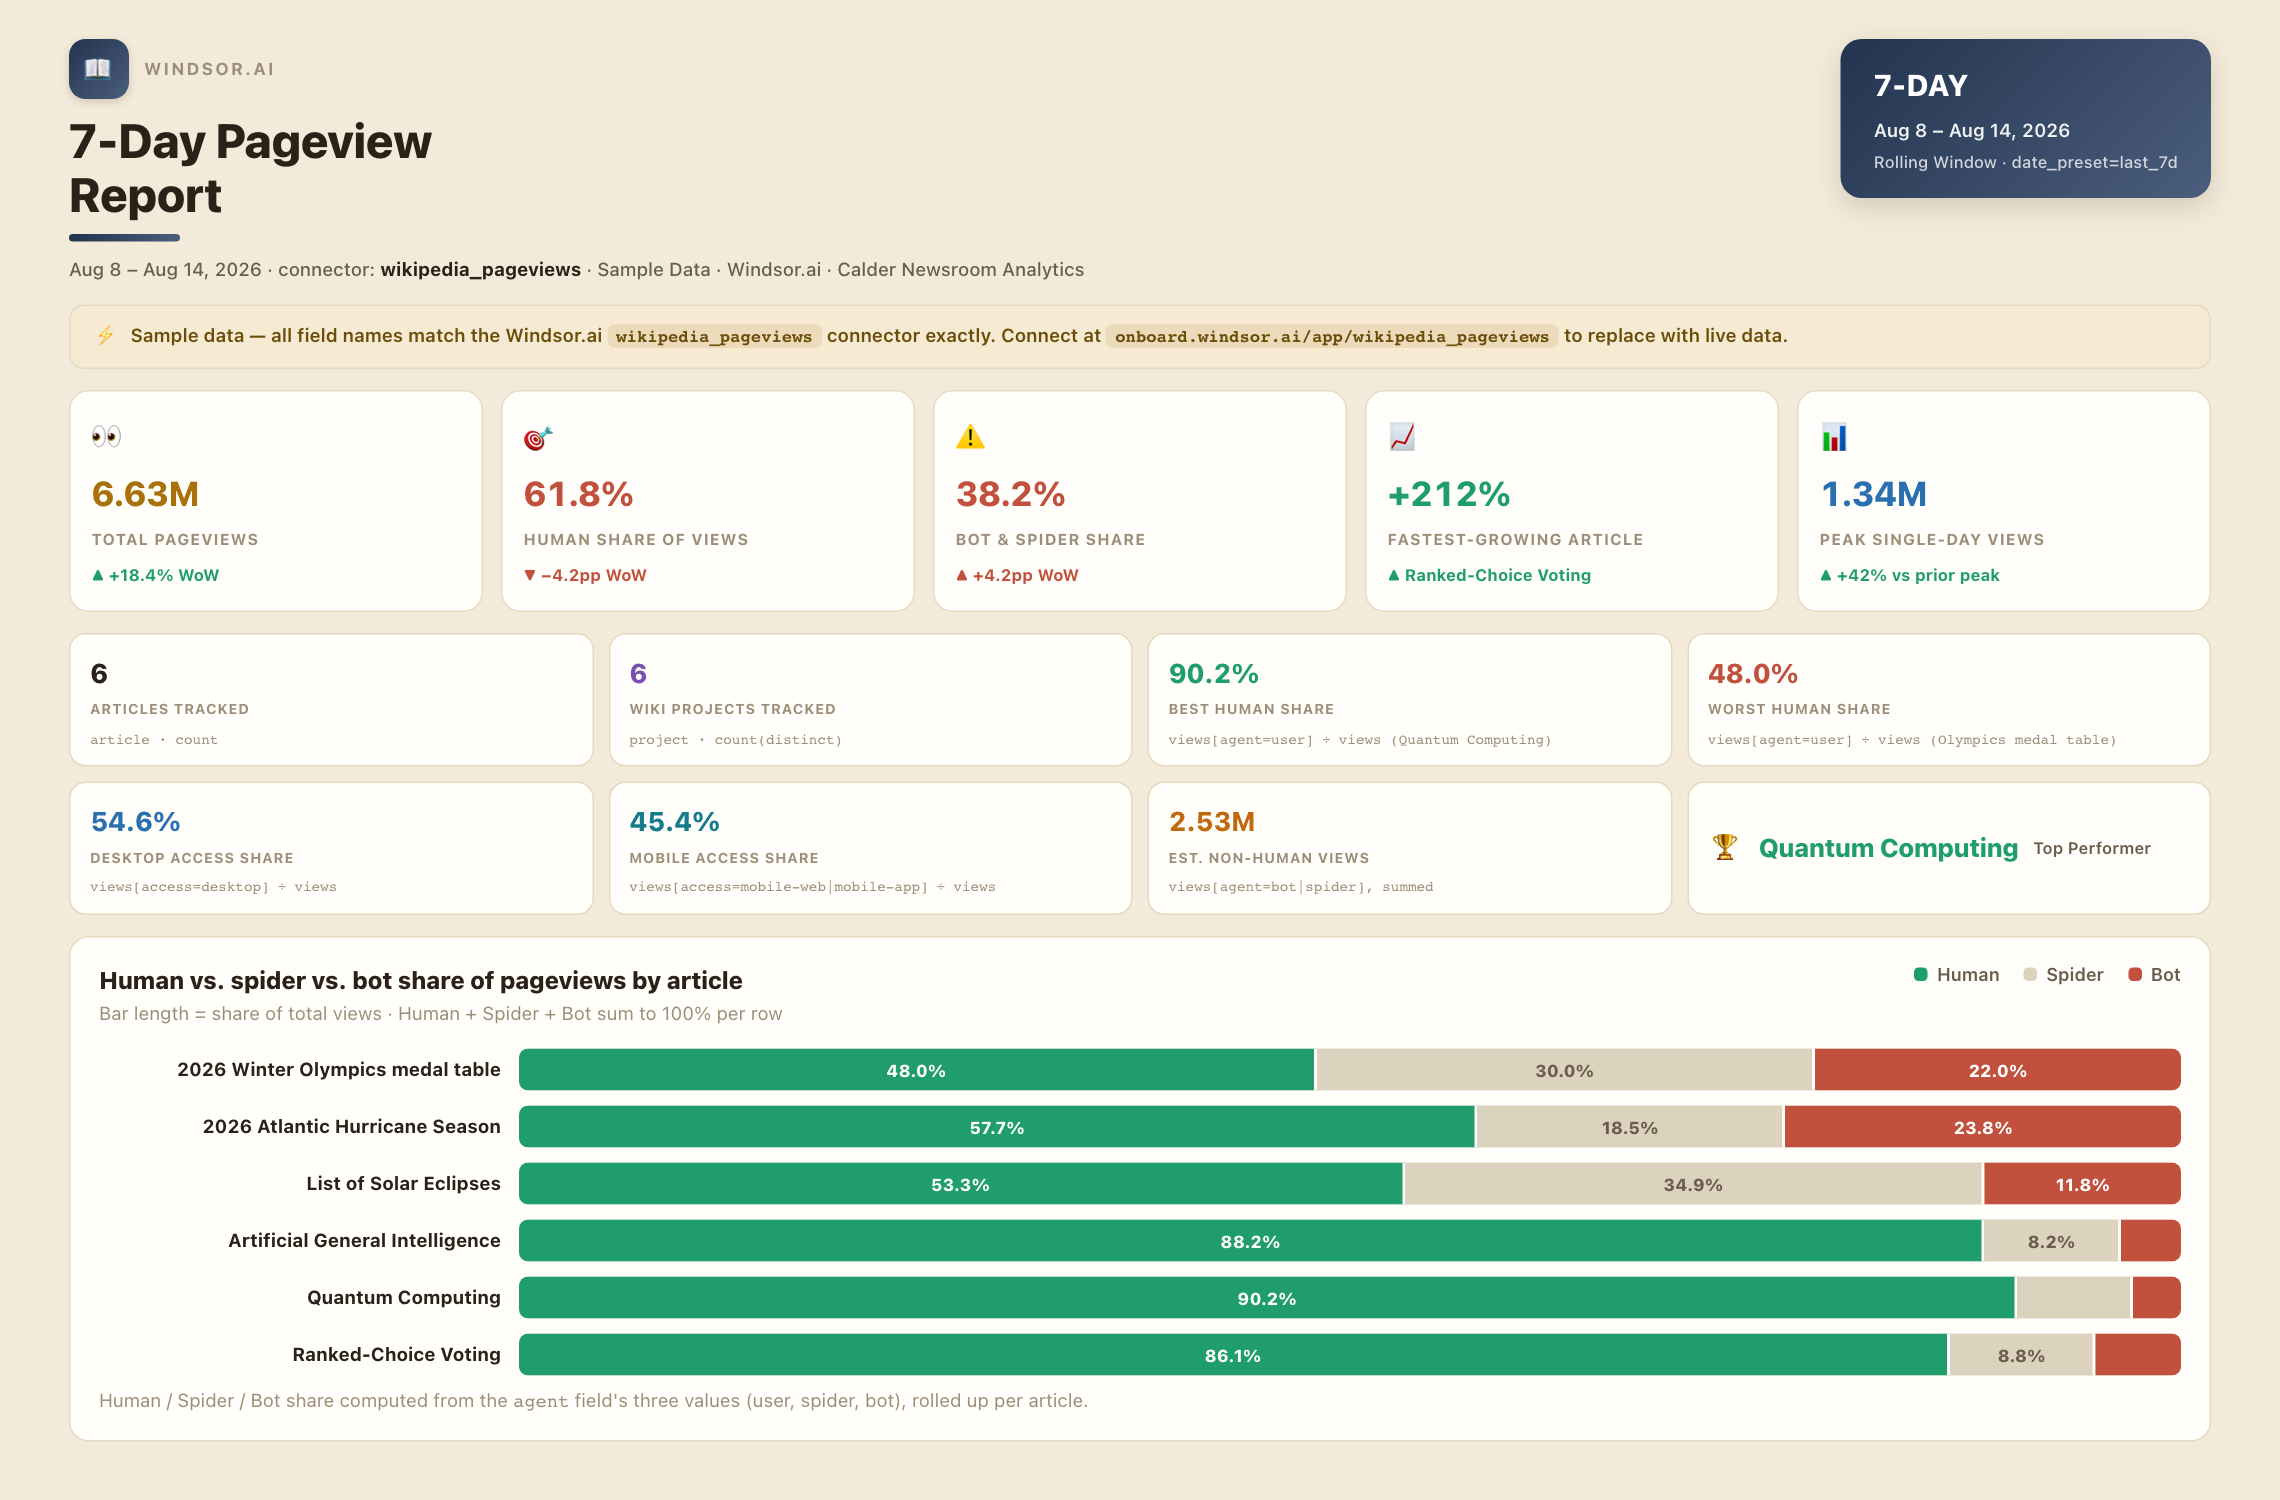Click the +4.2pp WoW indicator
The image size is (2280, 1500).
[x=1017, y=575]
